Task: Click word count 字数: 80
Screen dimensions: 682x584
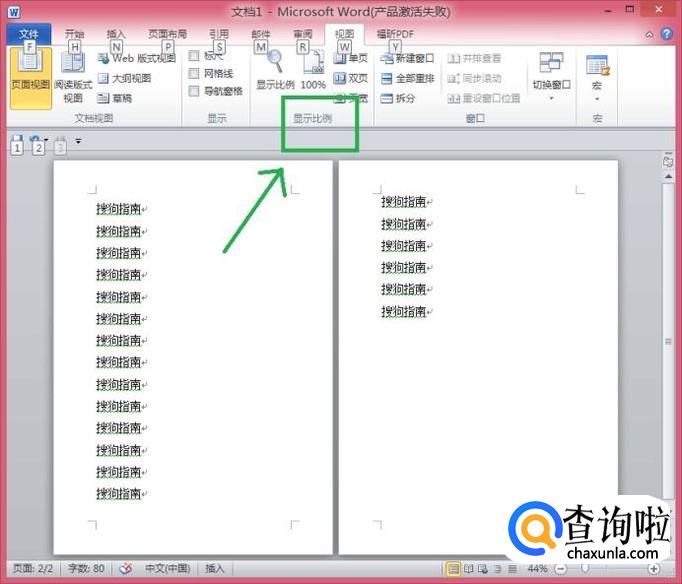Action: tap(86, 568)
